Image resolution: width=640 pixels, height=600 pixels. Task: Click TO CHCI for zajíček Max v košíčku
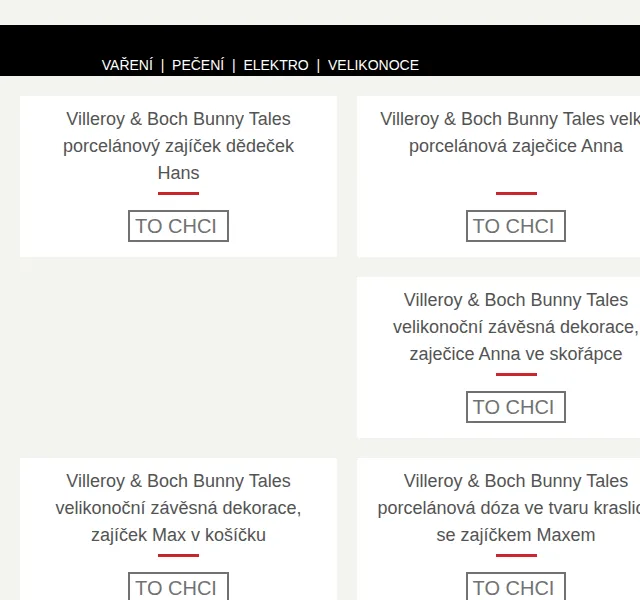178,587
